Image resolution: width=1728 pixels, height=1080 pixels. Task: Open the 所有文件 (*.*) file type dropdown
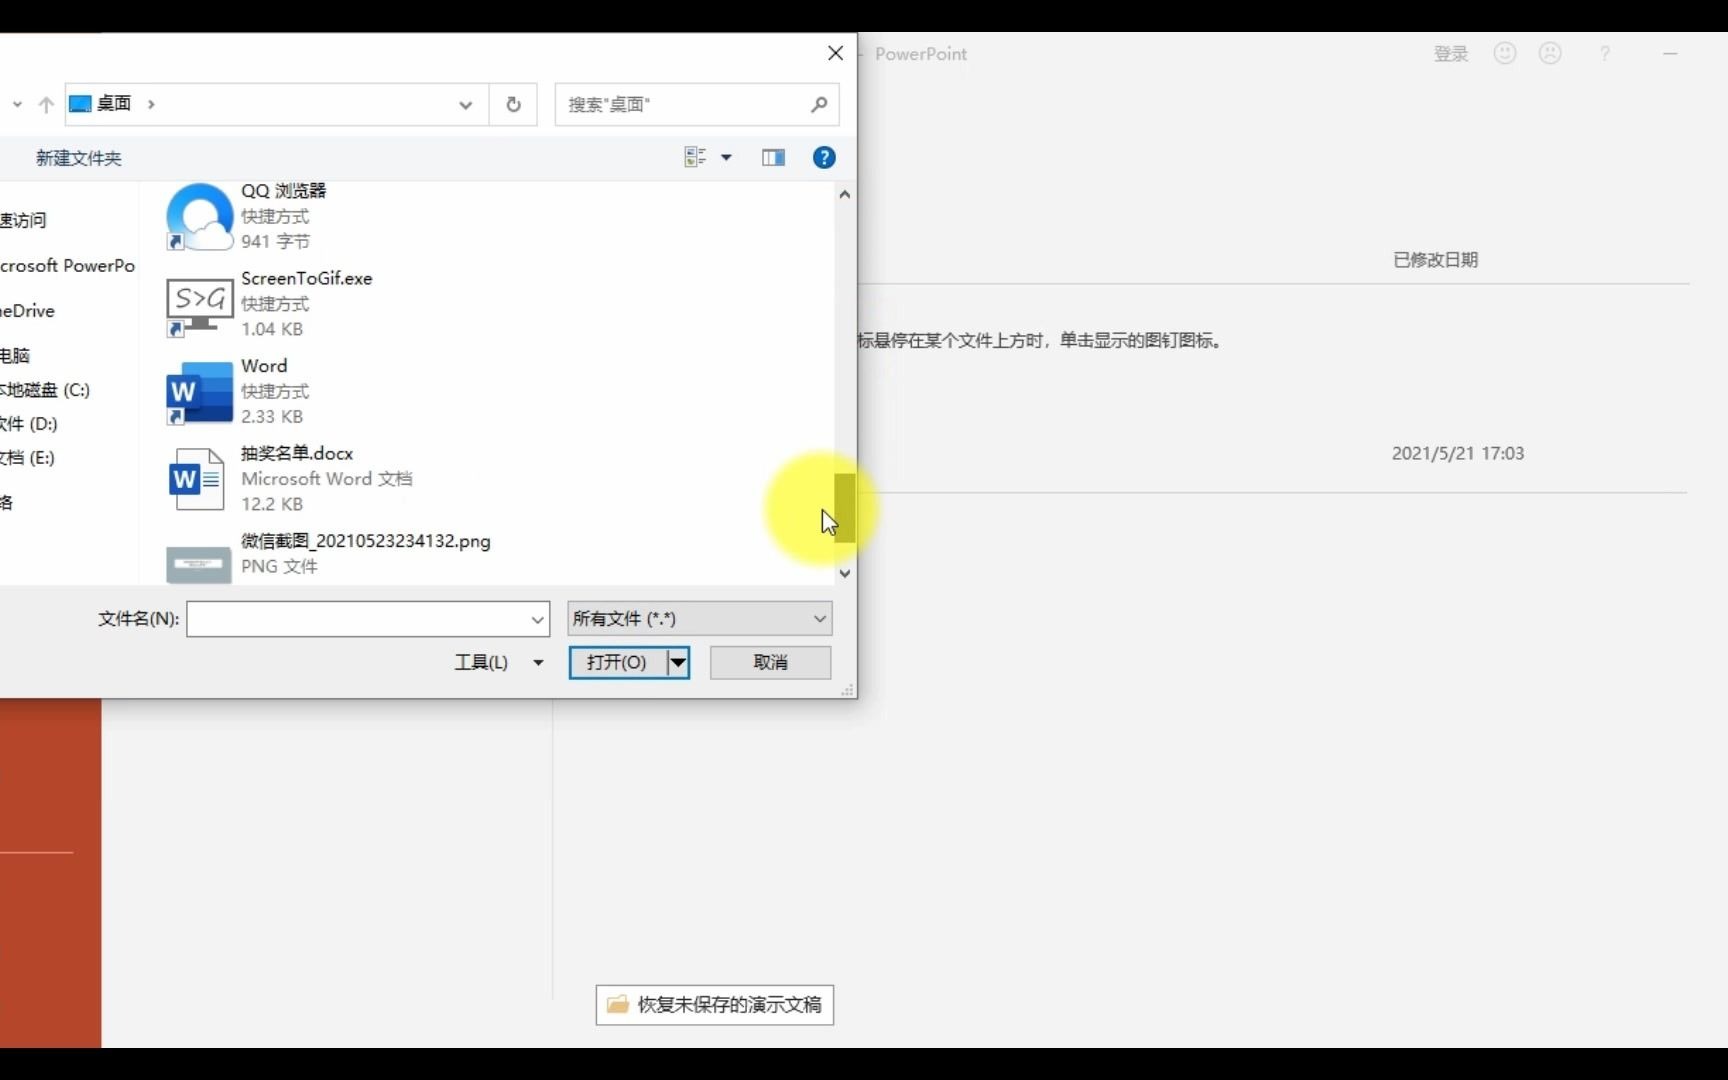point(699,619)
